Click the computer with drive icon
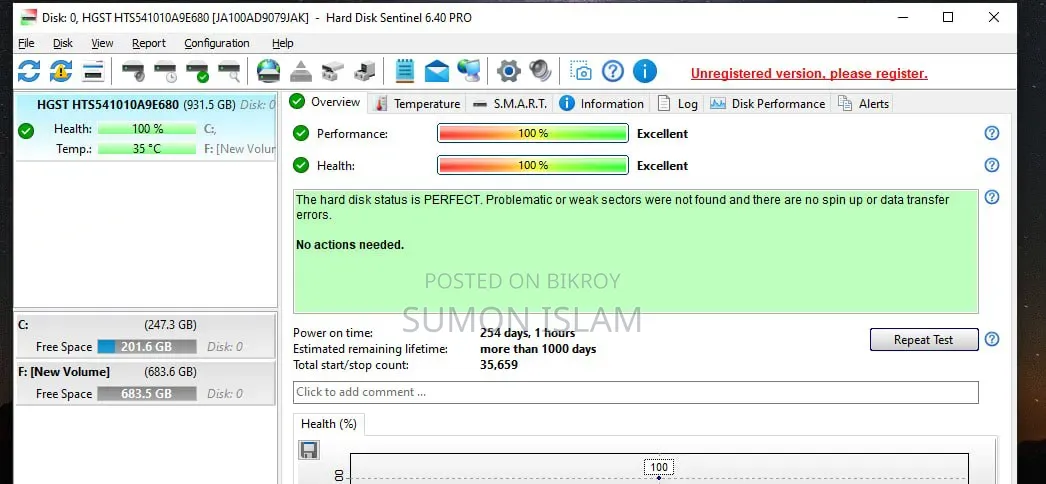Screen dimensions: 1046x484 (x=365, y=71)
